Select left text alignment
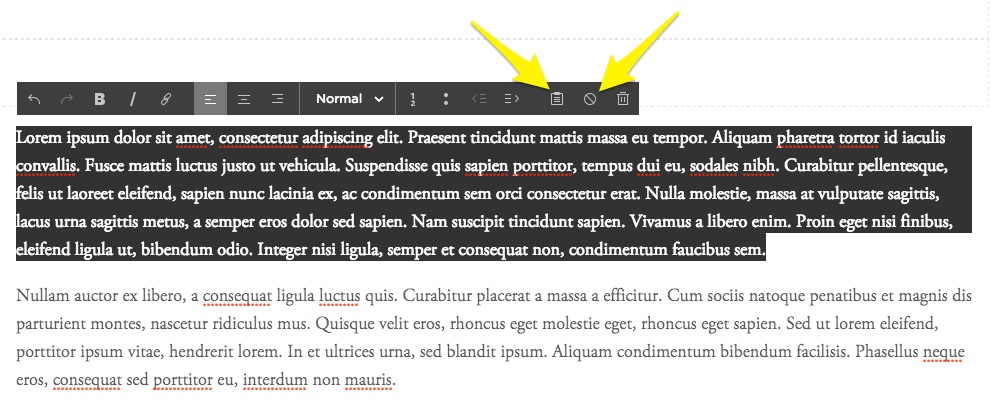 pos(210,99)
